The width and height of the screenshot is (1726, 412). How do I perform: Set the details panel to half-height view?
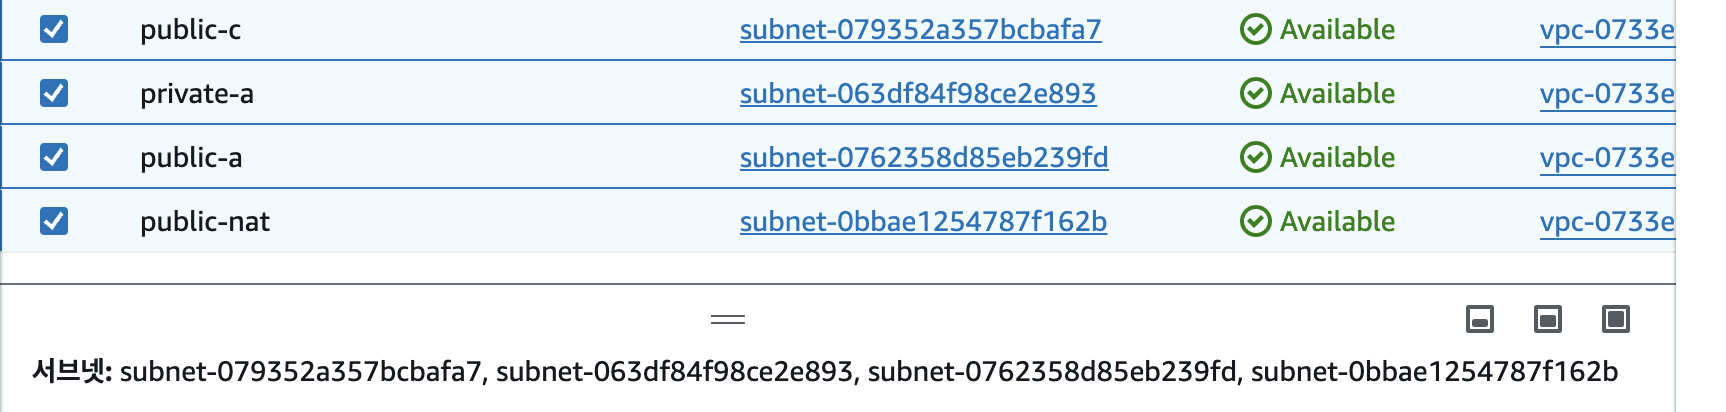pos(1548,319)
